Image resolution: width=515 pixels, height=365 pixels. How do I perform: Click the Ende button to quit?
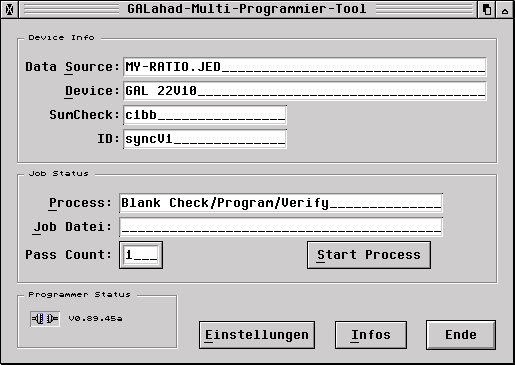[461, 335]
